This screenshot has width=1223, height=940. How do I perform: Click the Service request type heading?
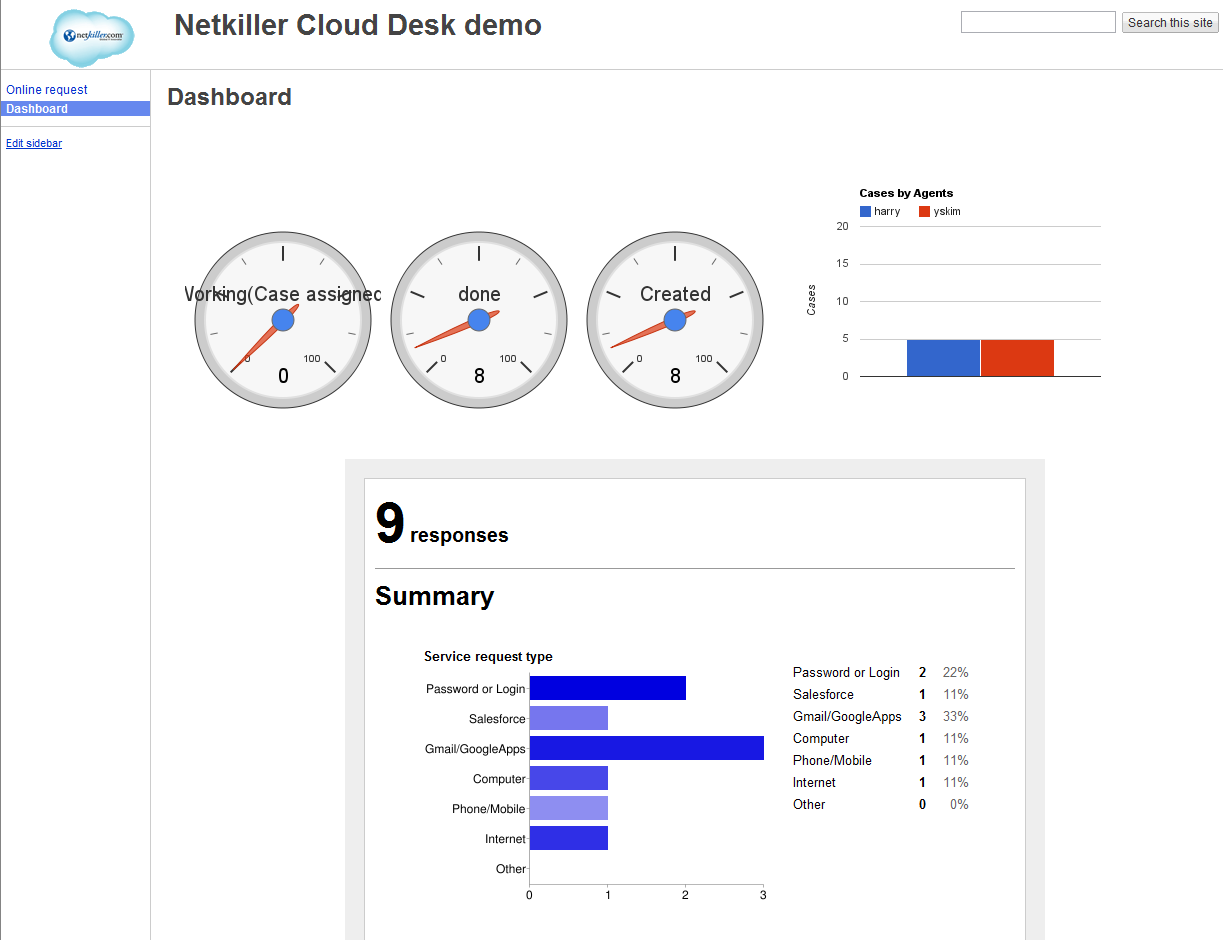(488, 657)
